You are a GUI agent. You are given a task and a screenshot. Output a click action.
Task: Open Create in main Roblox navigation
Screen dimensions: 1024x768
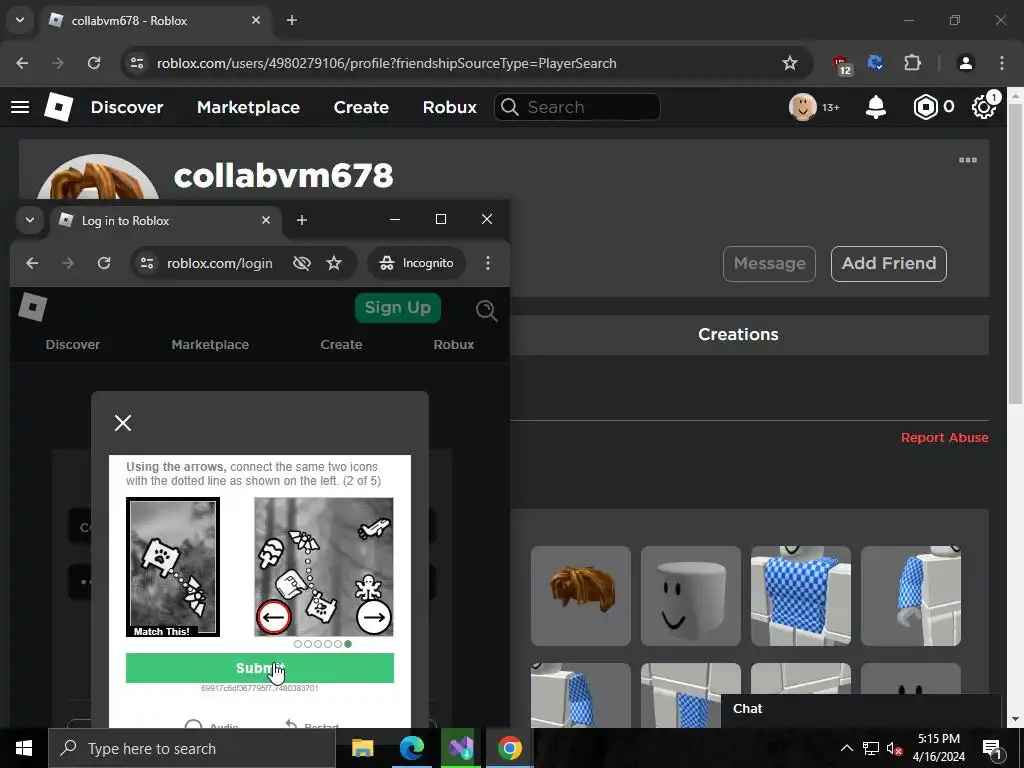coord(361,107)
